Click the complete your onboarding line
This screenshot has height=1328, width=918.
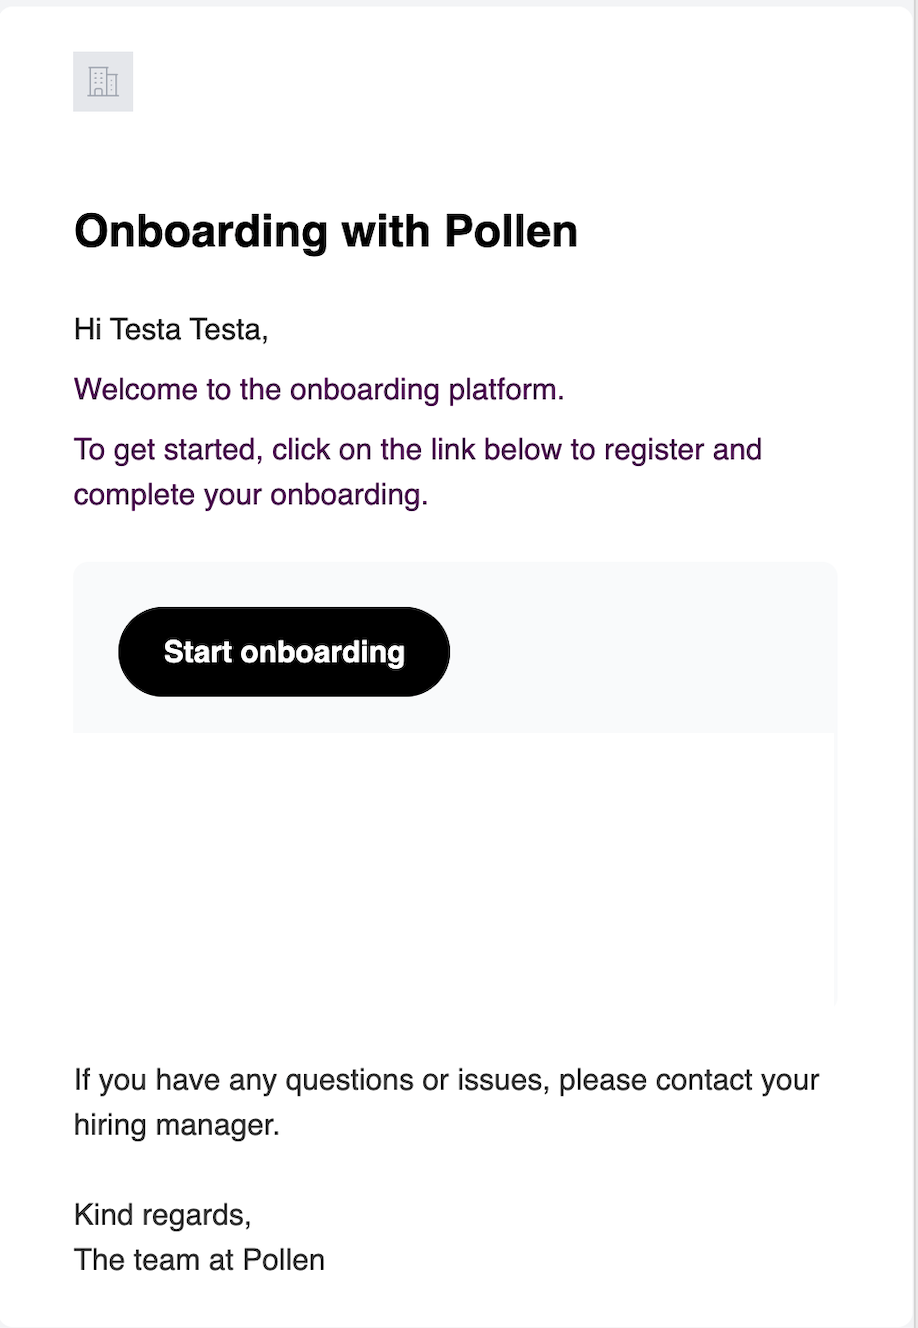pos(251,495)
